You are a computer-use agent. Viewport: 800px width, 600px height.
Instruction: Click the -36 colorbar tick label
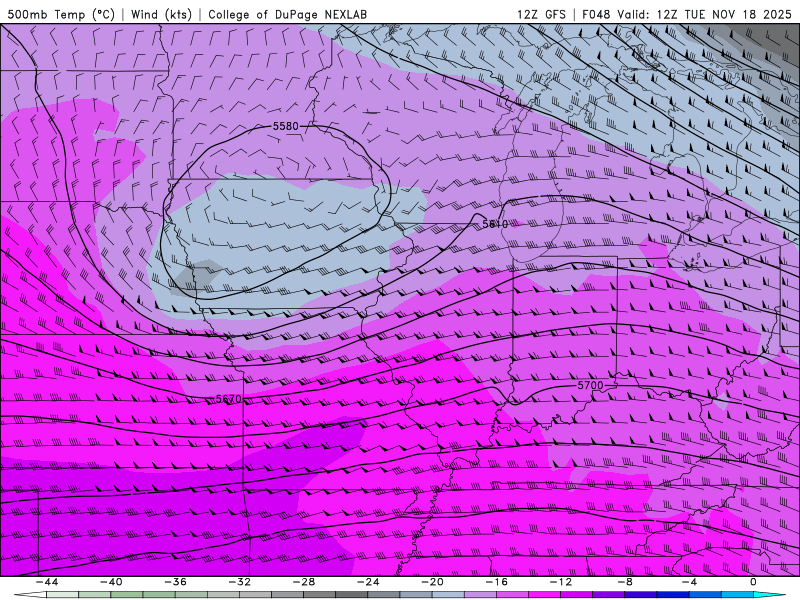point(176,582)
